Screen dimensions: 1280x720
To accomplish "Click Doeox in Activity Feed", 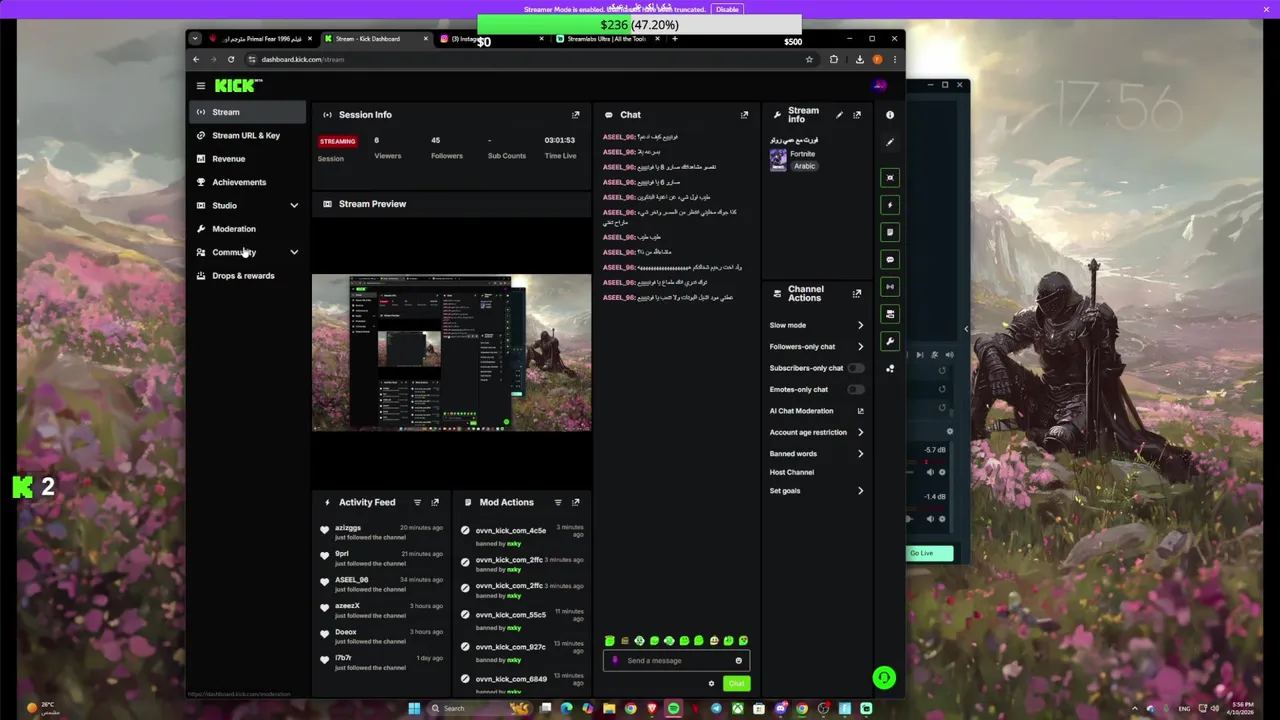I will pos(346,632).
